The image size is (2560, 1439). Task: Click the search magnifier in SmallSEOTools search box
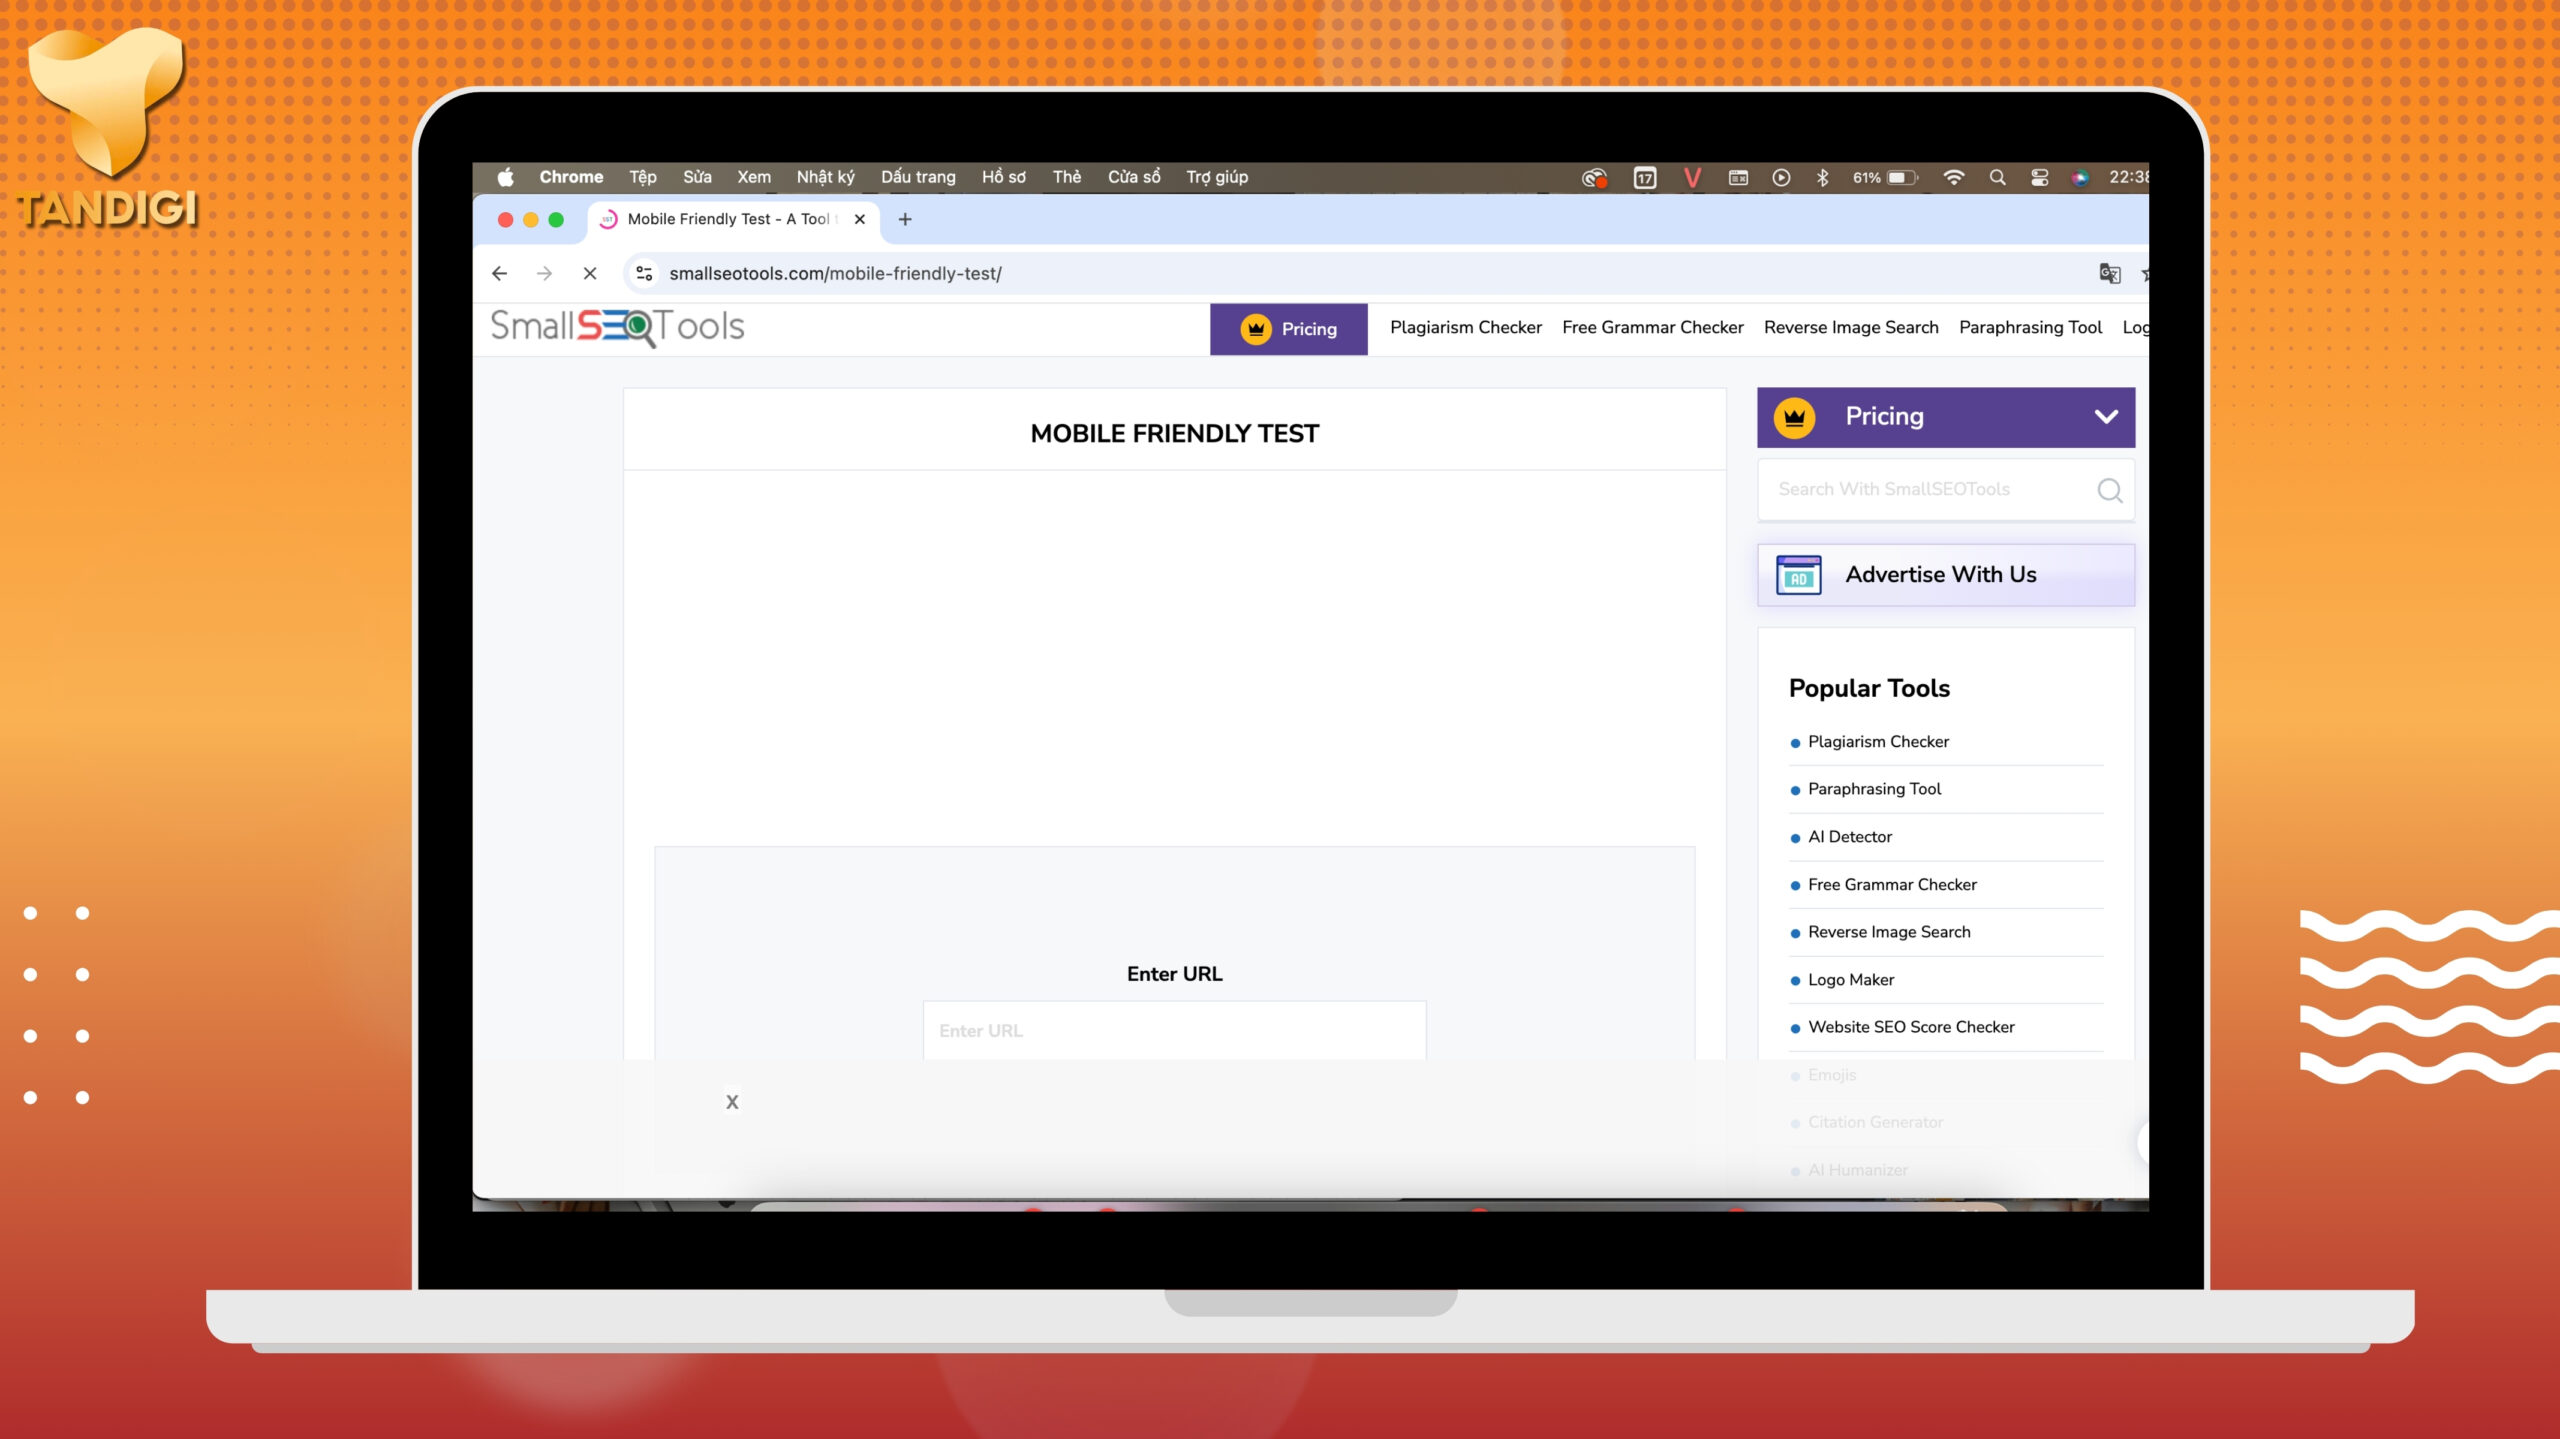click(x=2109, y=490)
